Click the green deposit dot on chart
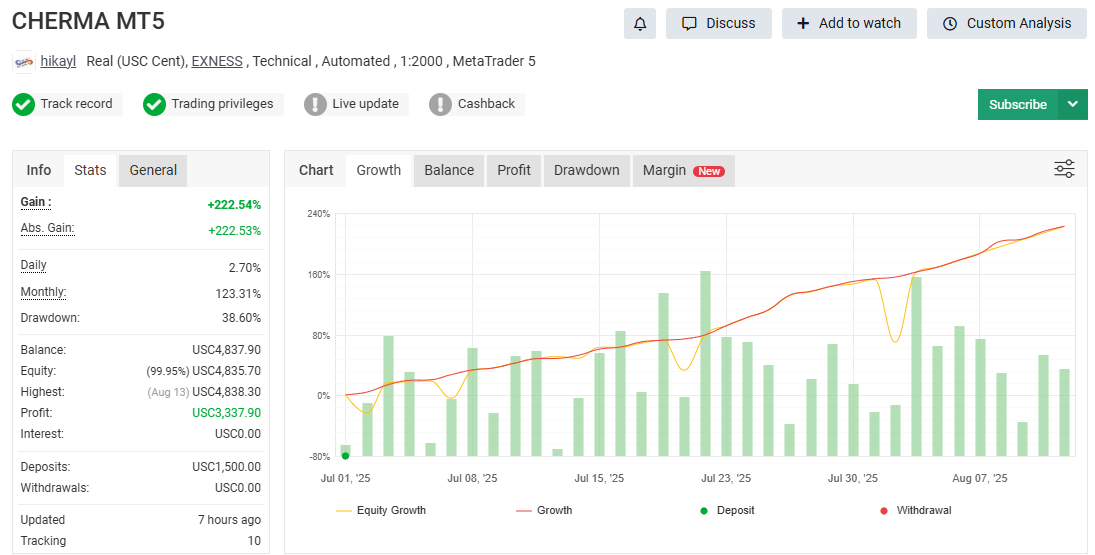The height and width of the screenshot is (555, 1095). pyautogui.click(x=345, y=456)
